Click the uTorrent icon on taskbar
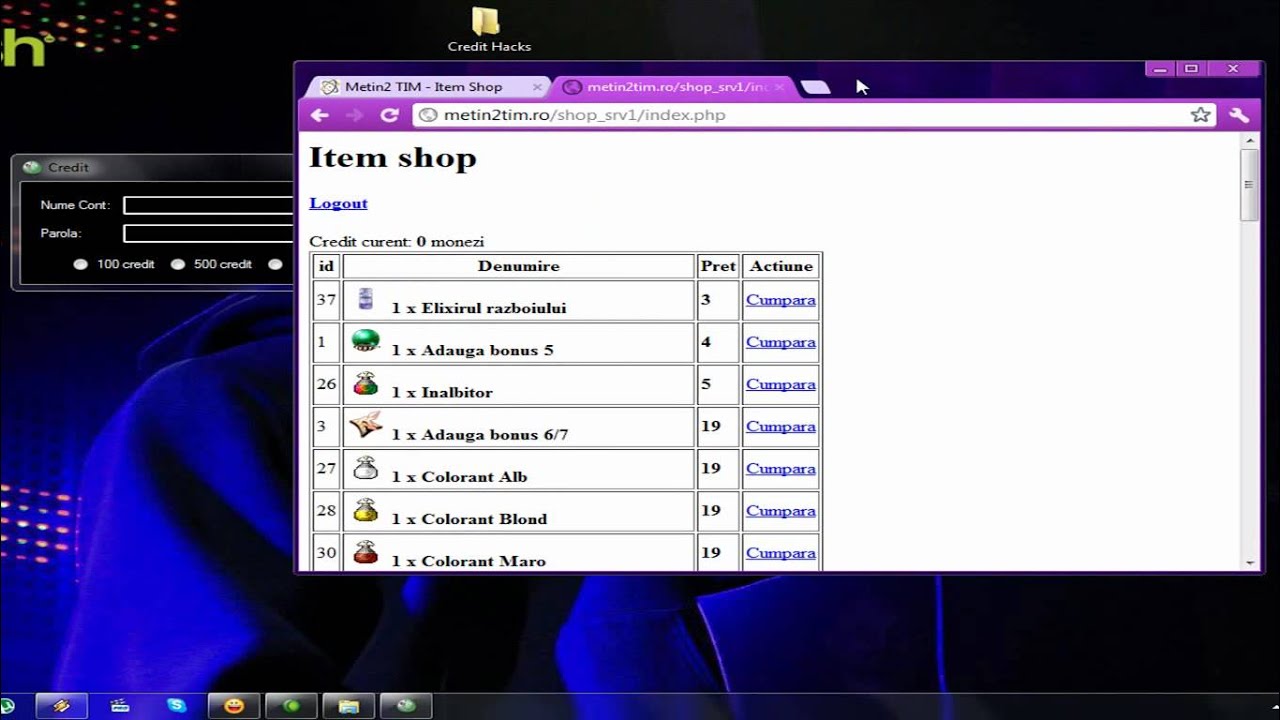Image resolution: width=1280 pixels, height=720 pixels. pos(7,706)
